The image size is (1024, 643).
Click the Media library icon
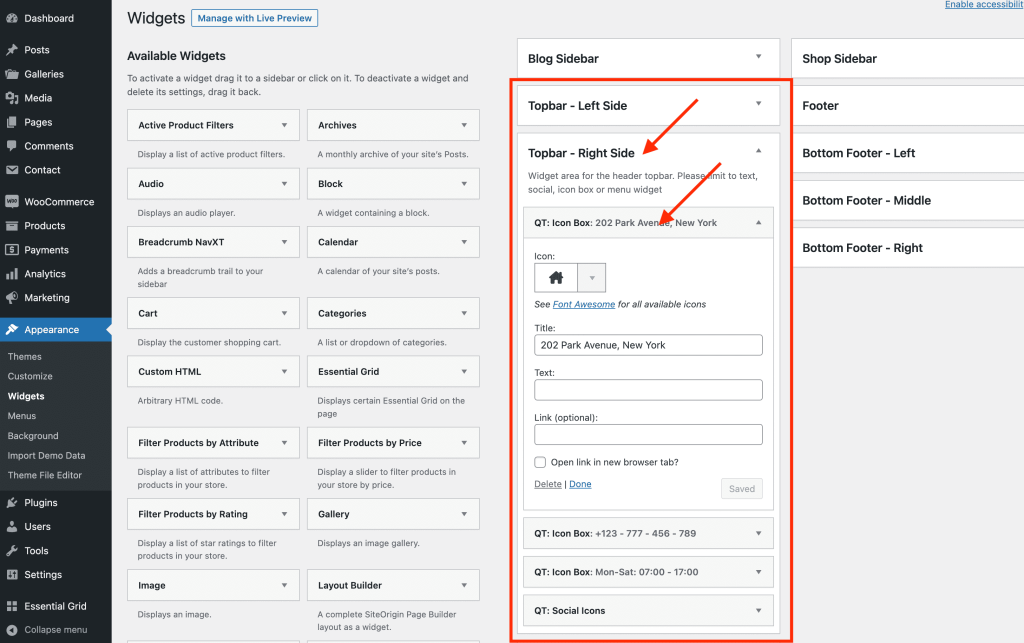12,98
